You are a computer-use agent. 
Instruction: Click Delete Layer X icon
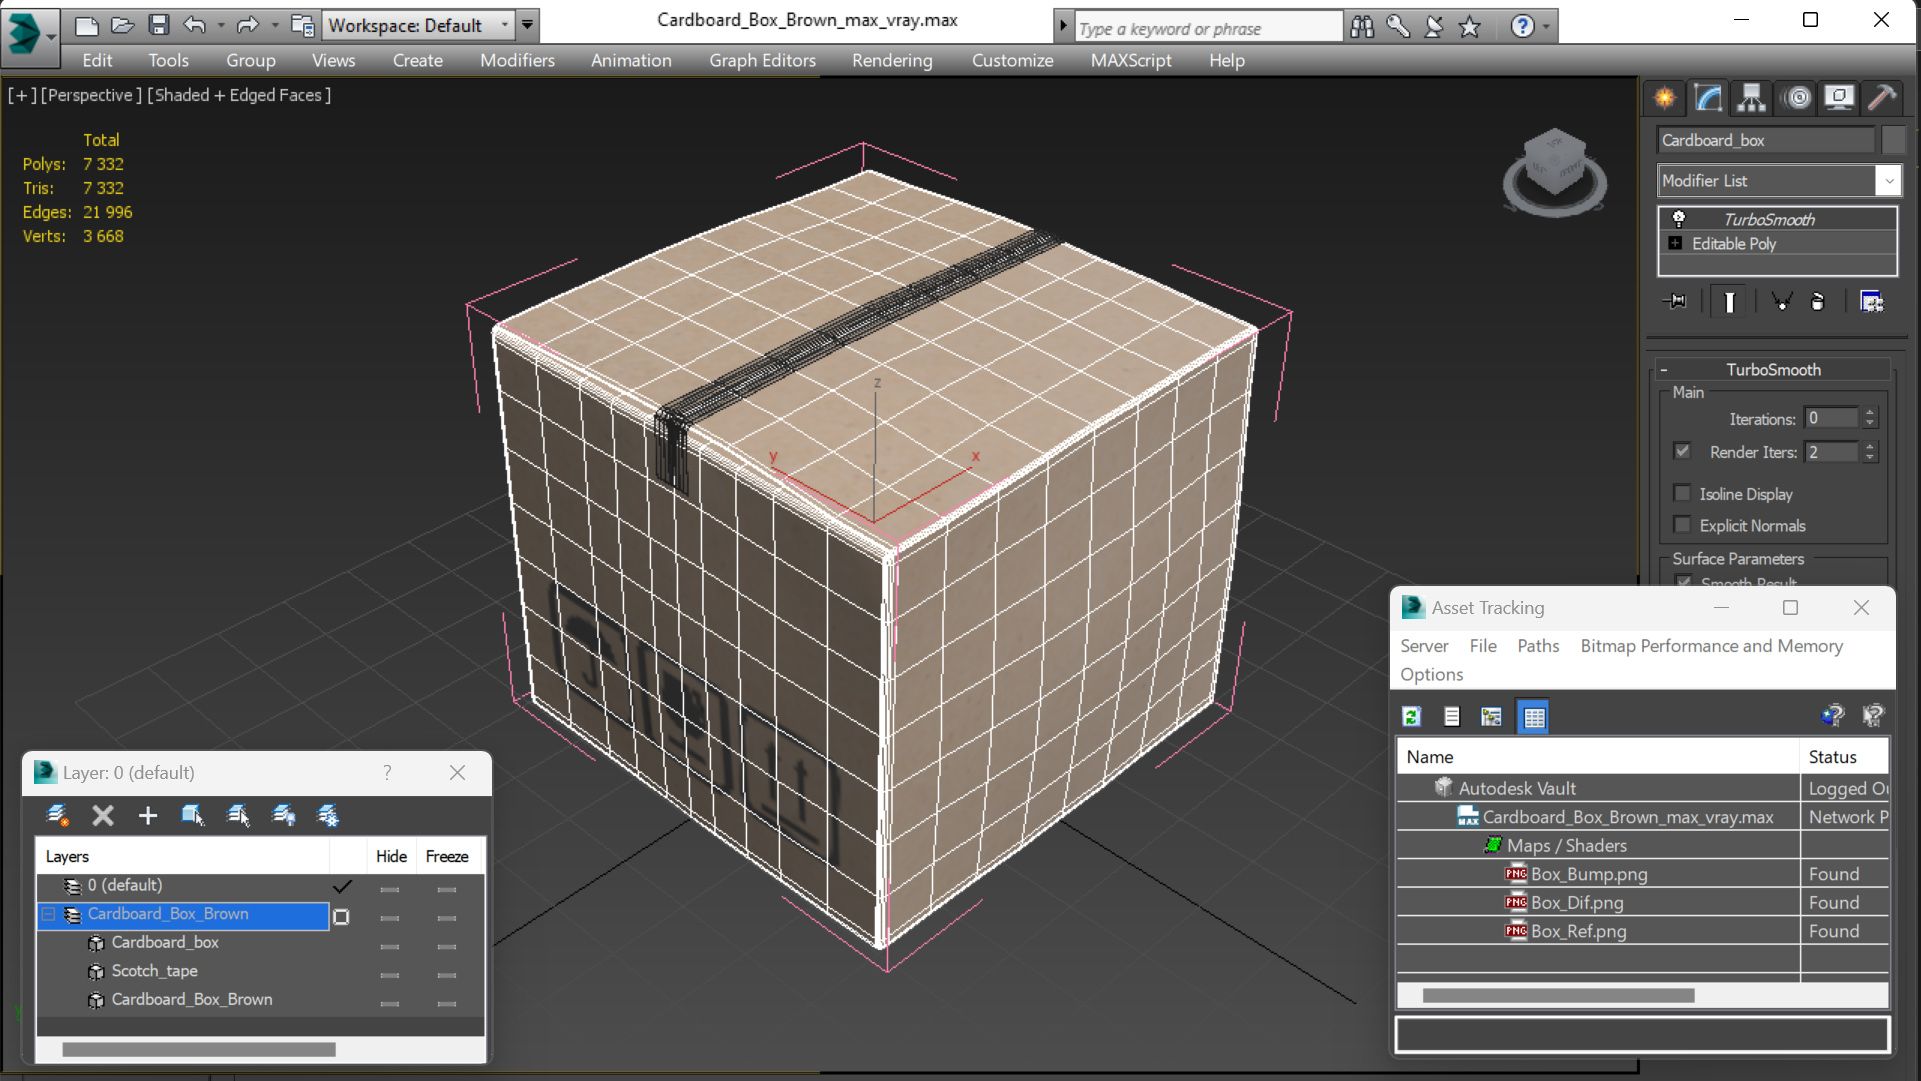click(x=102, y=816)
